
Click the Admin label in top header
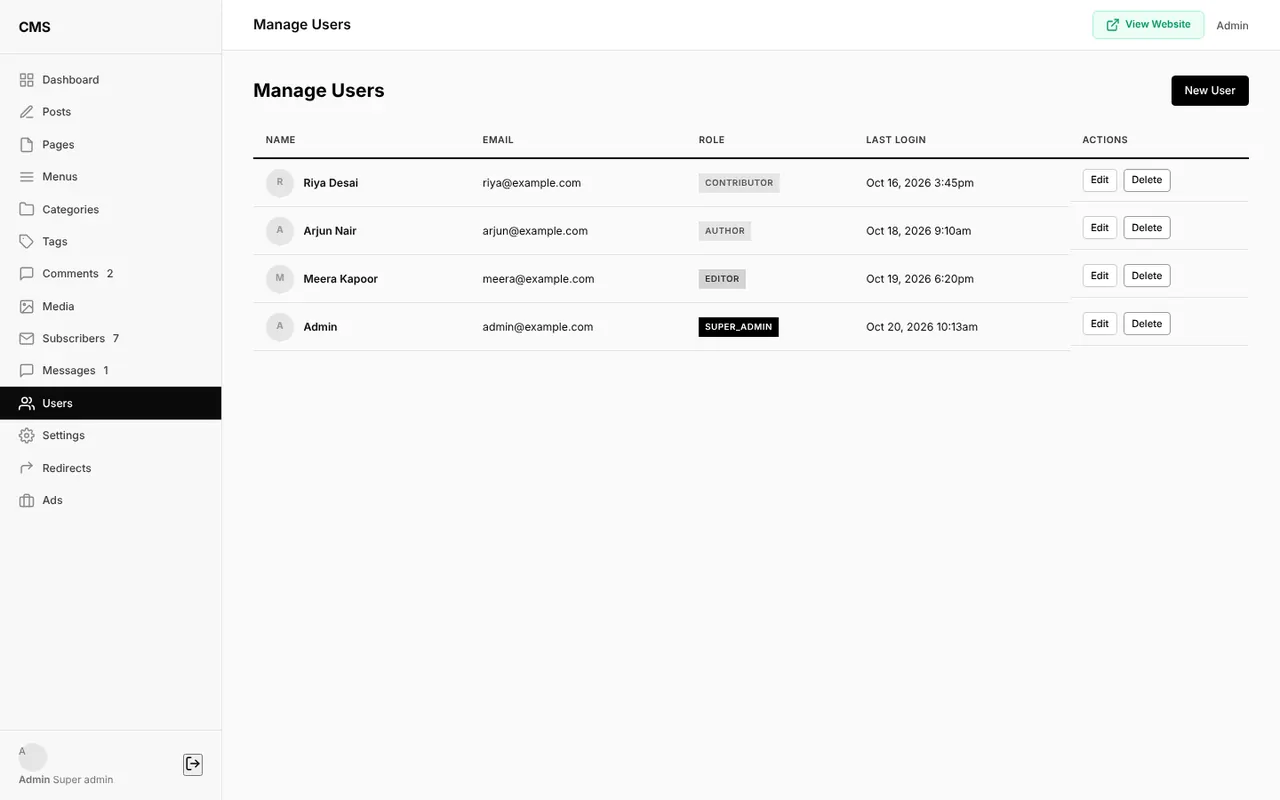[1232, 26]
